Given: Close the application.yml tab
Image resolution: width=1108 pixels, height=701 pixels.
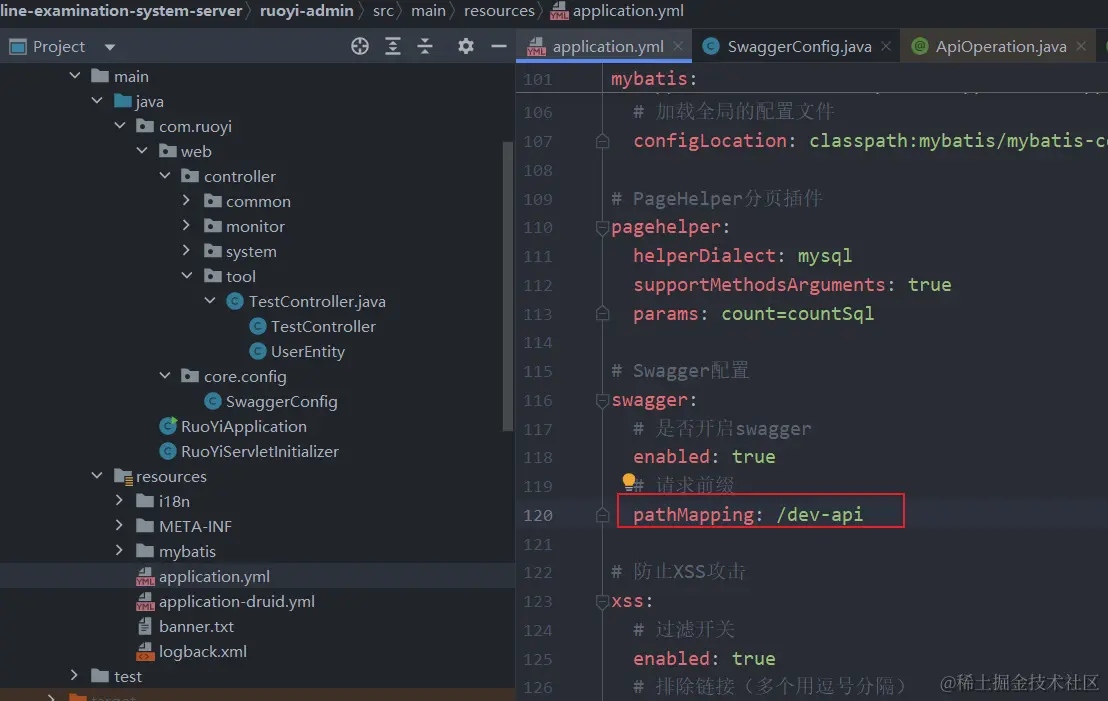Looking at the screenshot, I should click(678, 46).
